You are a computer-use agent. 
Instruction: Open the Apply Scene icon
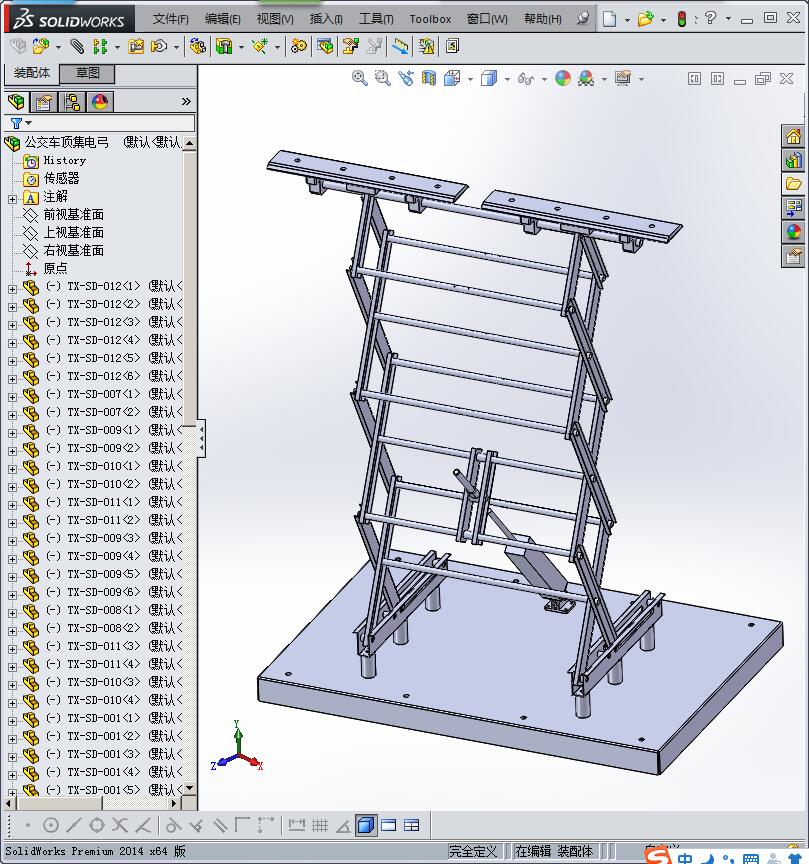(x=586, y=78)
